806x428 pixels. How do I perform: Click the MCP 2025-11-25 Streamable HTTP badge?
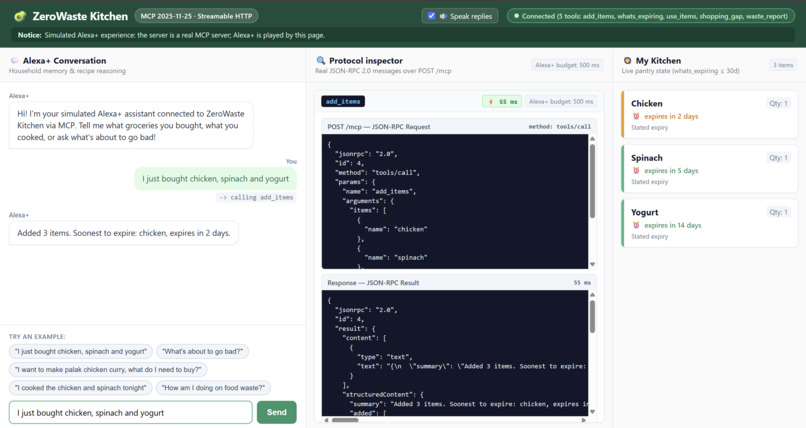(196, 16)
